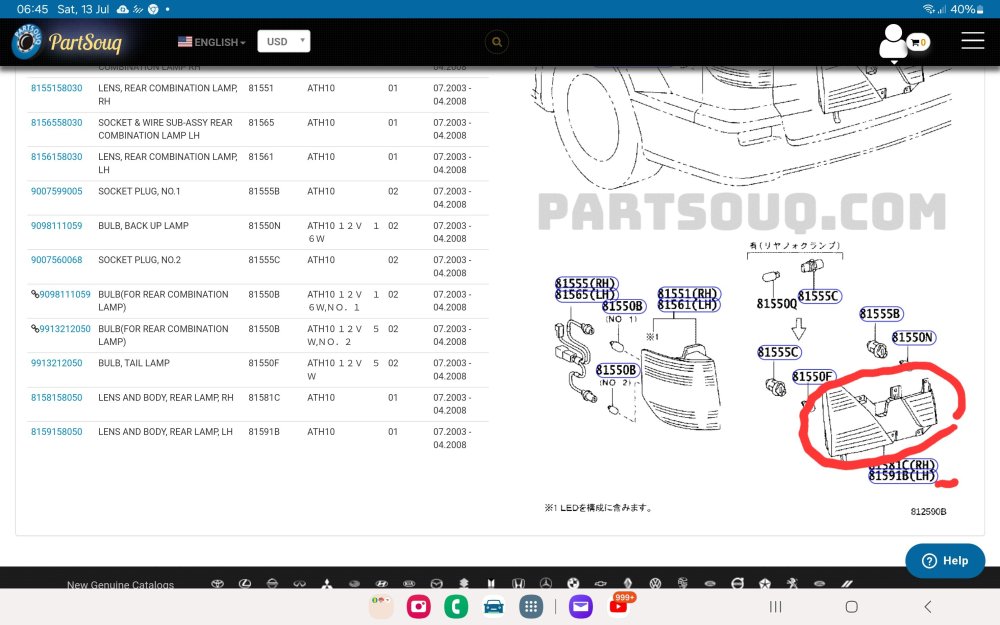
Task: Select text 'LENS AND BODY, REAR LAMP, LH'
Action: (165, 432)
